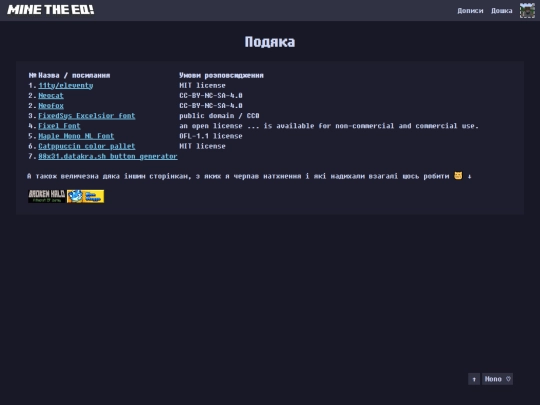Viewport: 540px width, 405px height.
Task: Click the MINE THE ED! site logo
Action: click(51, 10)
